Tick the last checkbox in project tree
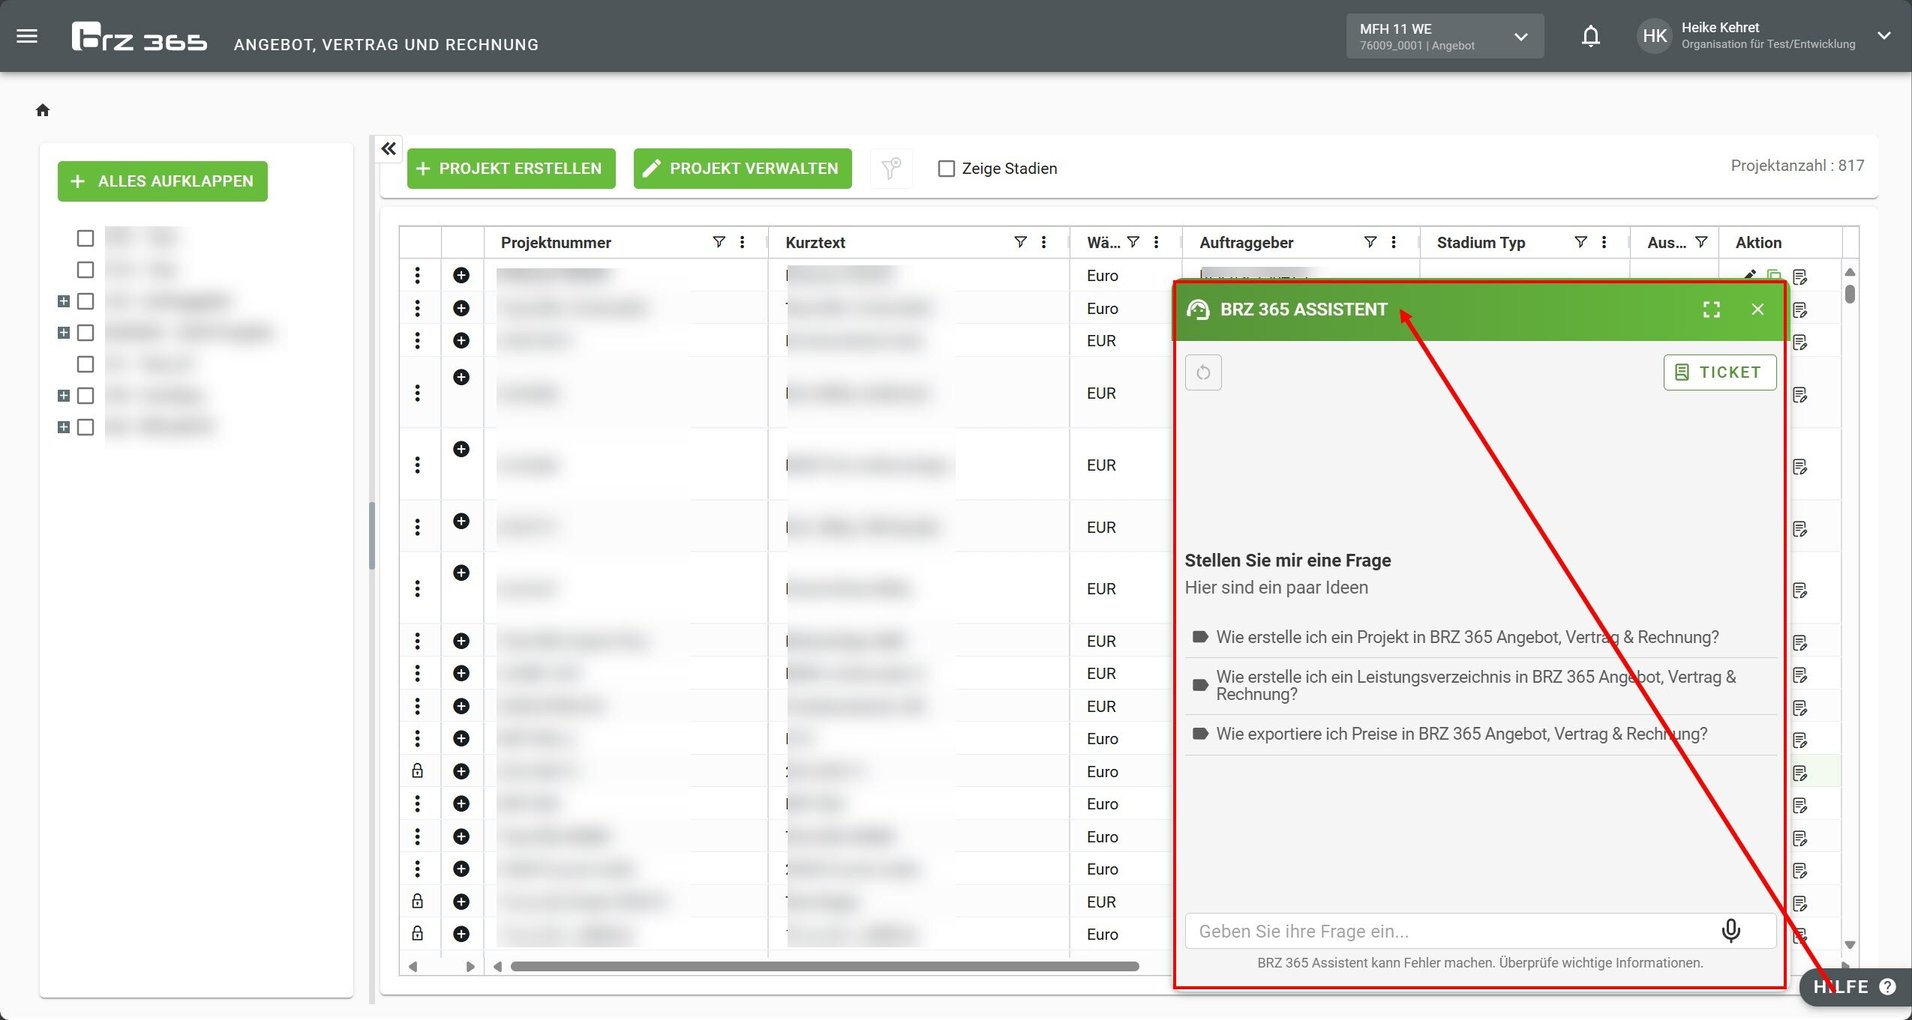The width and height of the screenshot is (1912, 1020). coord(86,427)
